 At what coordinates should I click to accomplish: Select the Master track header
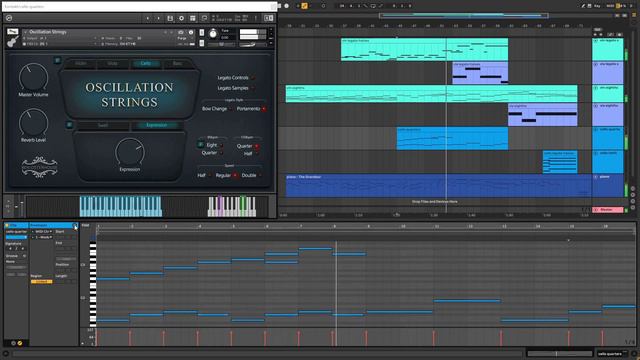(x=607, y=210)
